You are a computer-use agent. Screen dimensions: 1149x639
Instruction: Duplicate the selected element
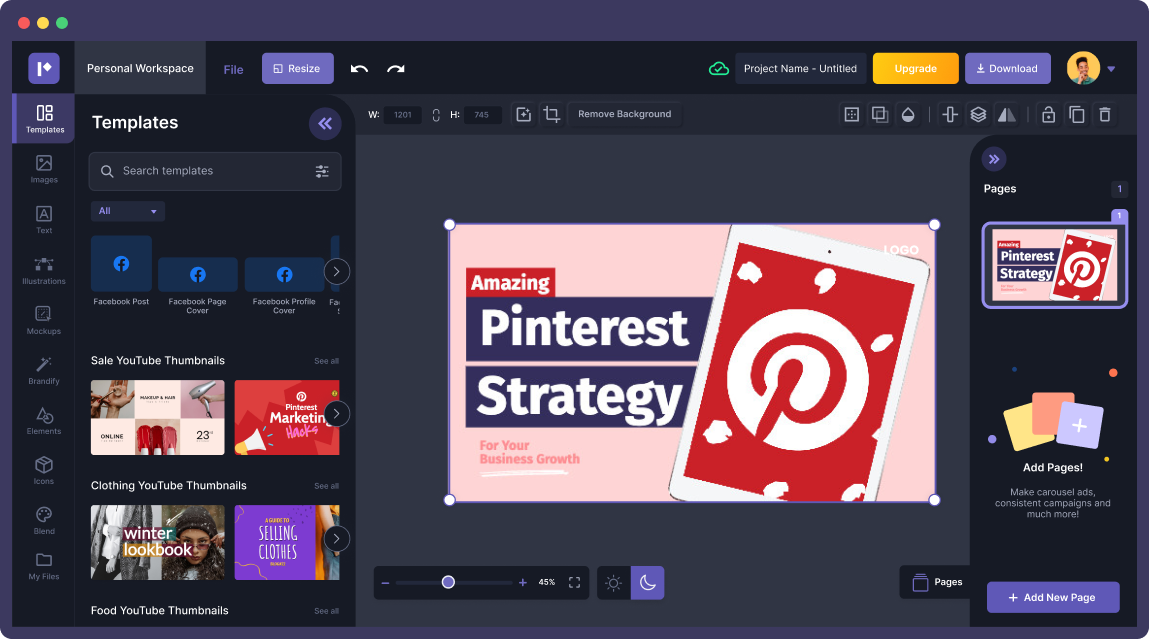[1076, 114]
